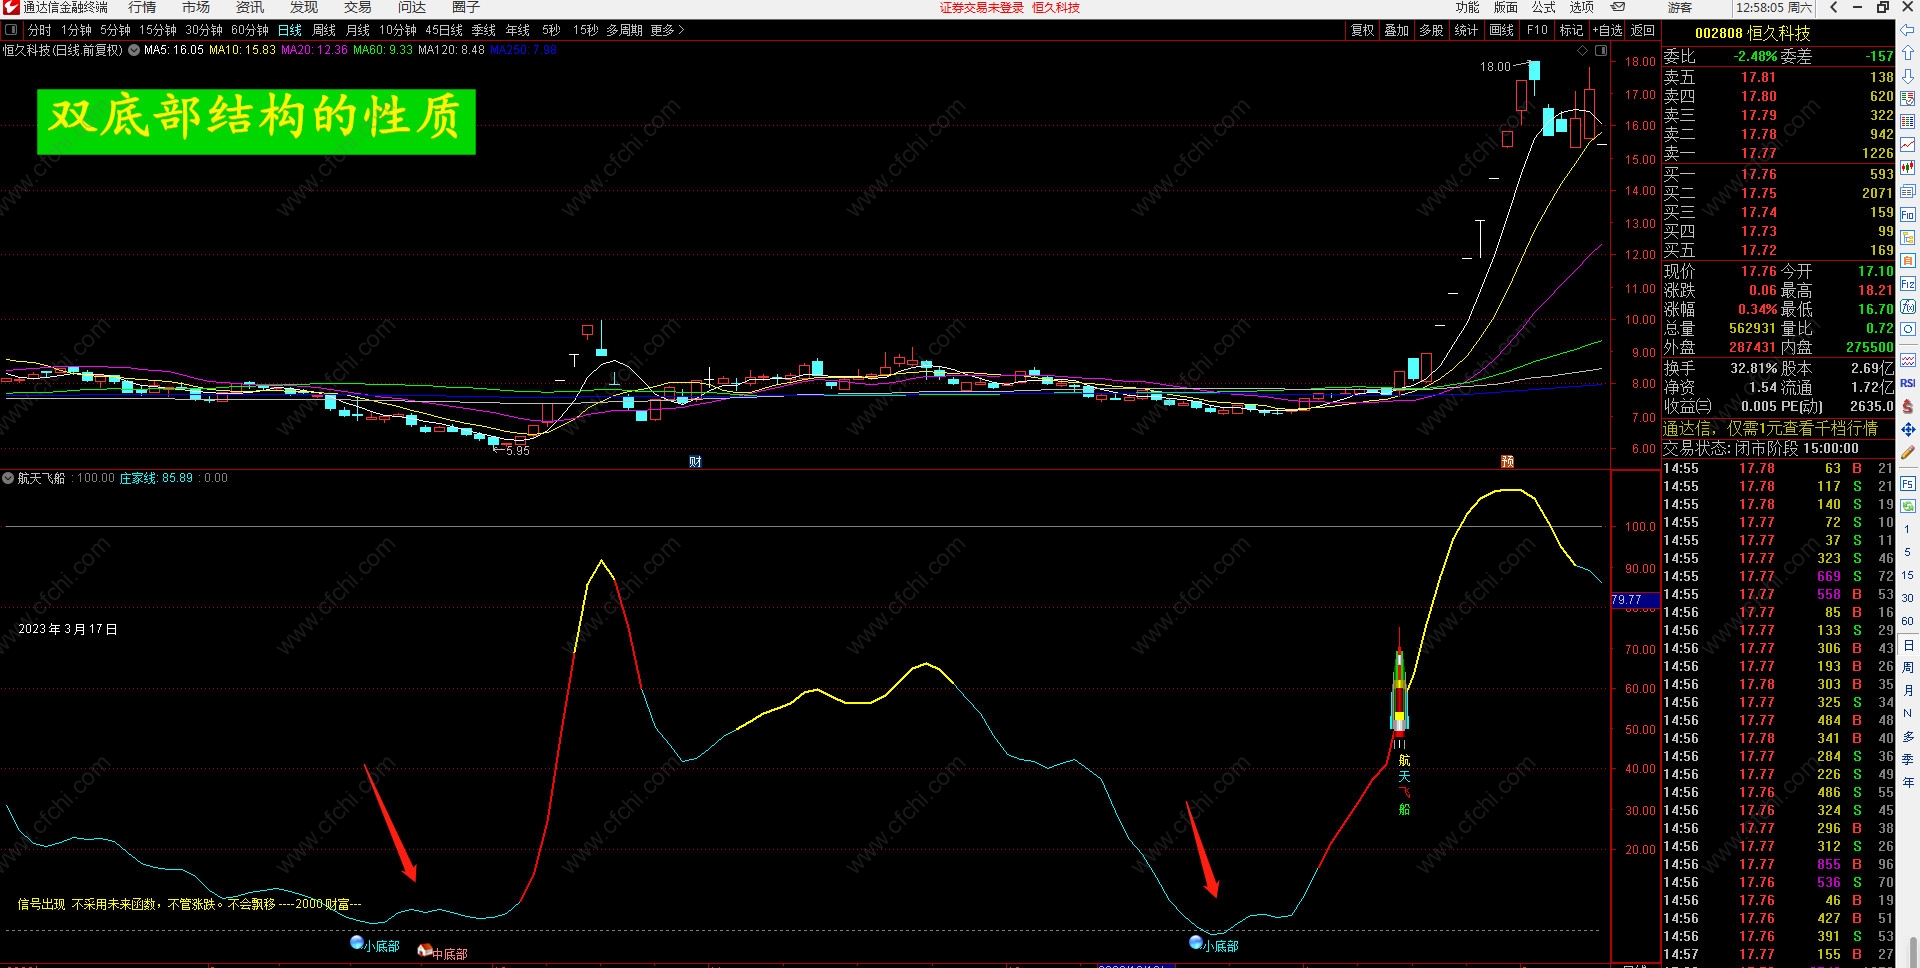Open the 复权 adjustment dropdown

(1363, 30)
